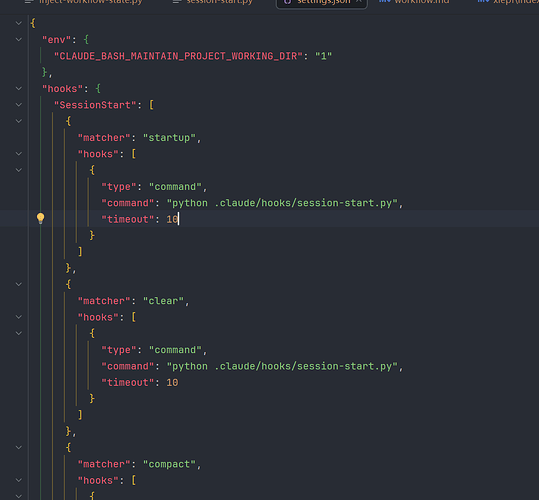Click the "clear" matcher value
This screenshot has height=500, width=539.
pos(163,301)
